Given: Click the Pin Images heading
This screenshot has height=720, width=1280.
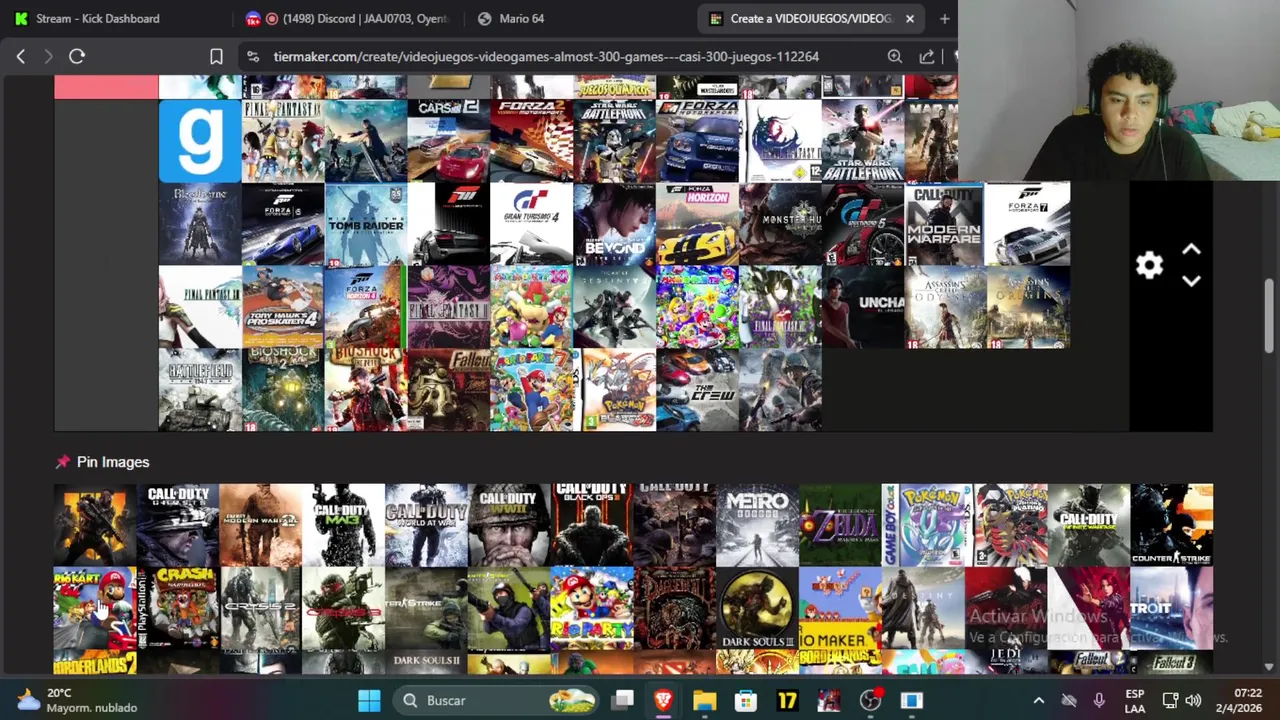Looking at the screenshot, I should [113, 462].
